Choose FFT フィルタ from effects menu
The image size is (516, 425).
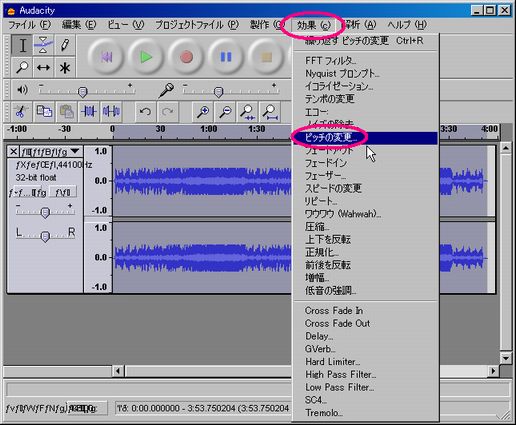pyautogui.click(x=365, y=61)
